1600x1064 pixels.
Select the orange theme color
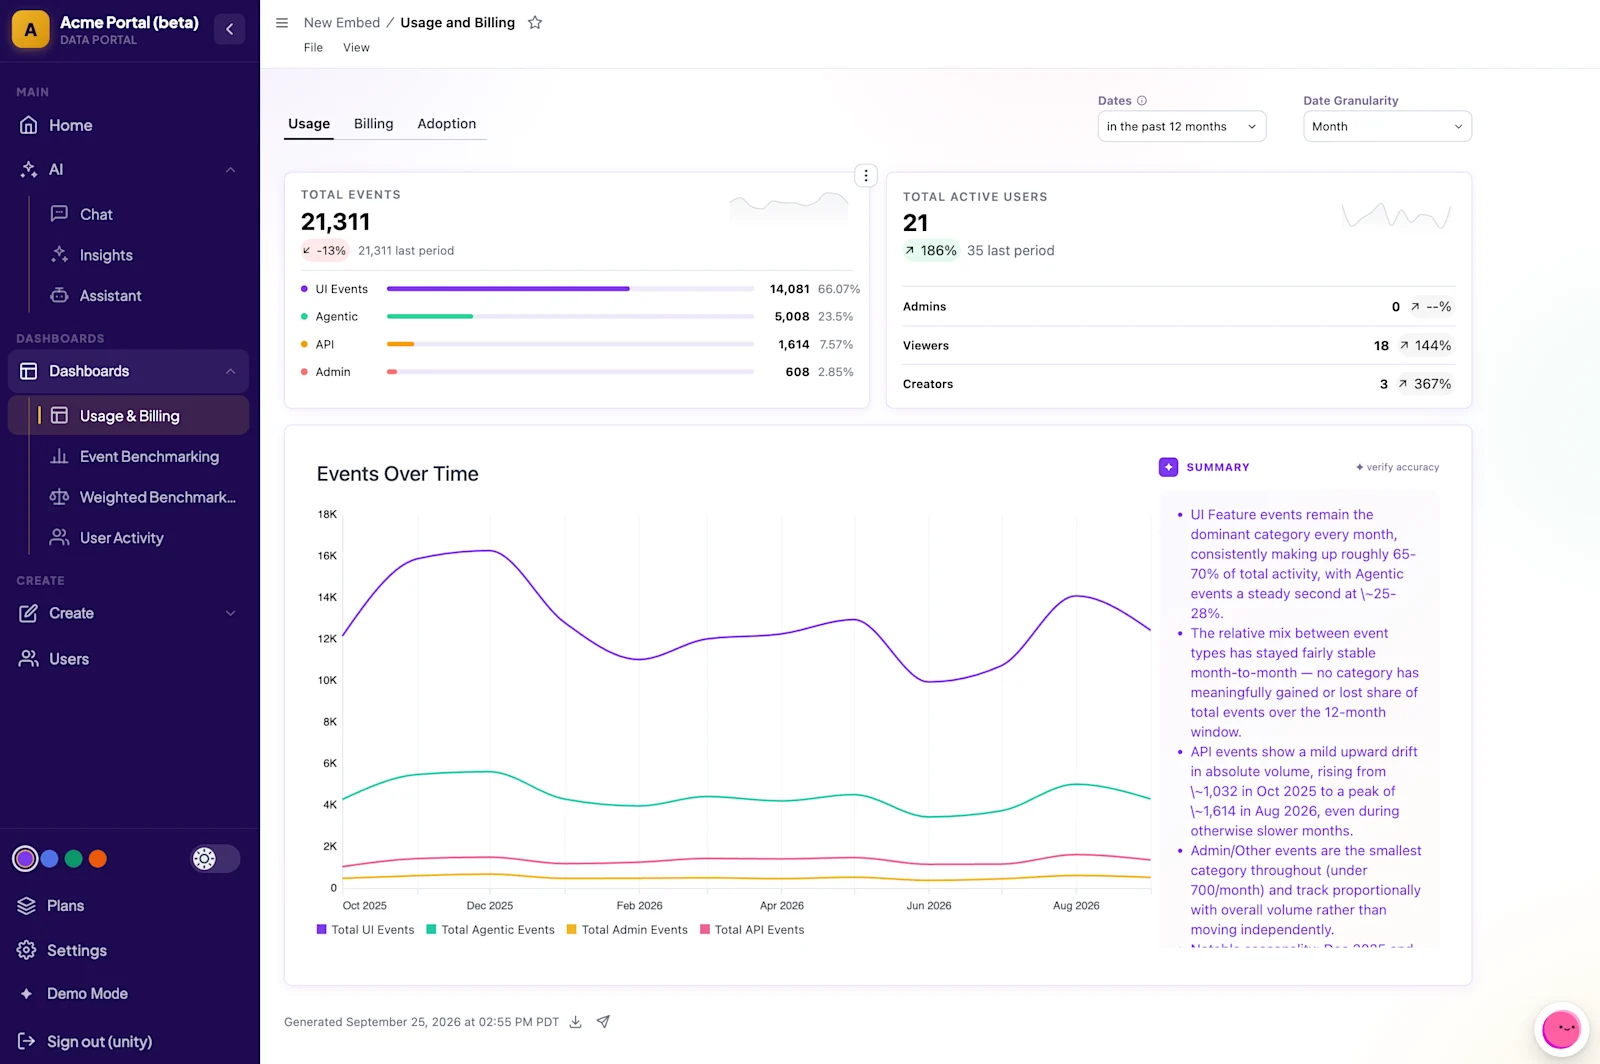(98, 859)
